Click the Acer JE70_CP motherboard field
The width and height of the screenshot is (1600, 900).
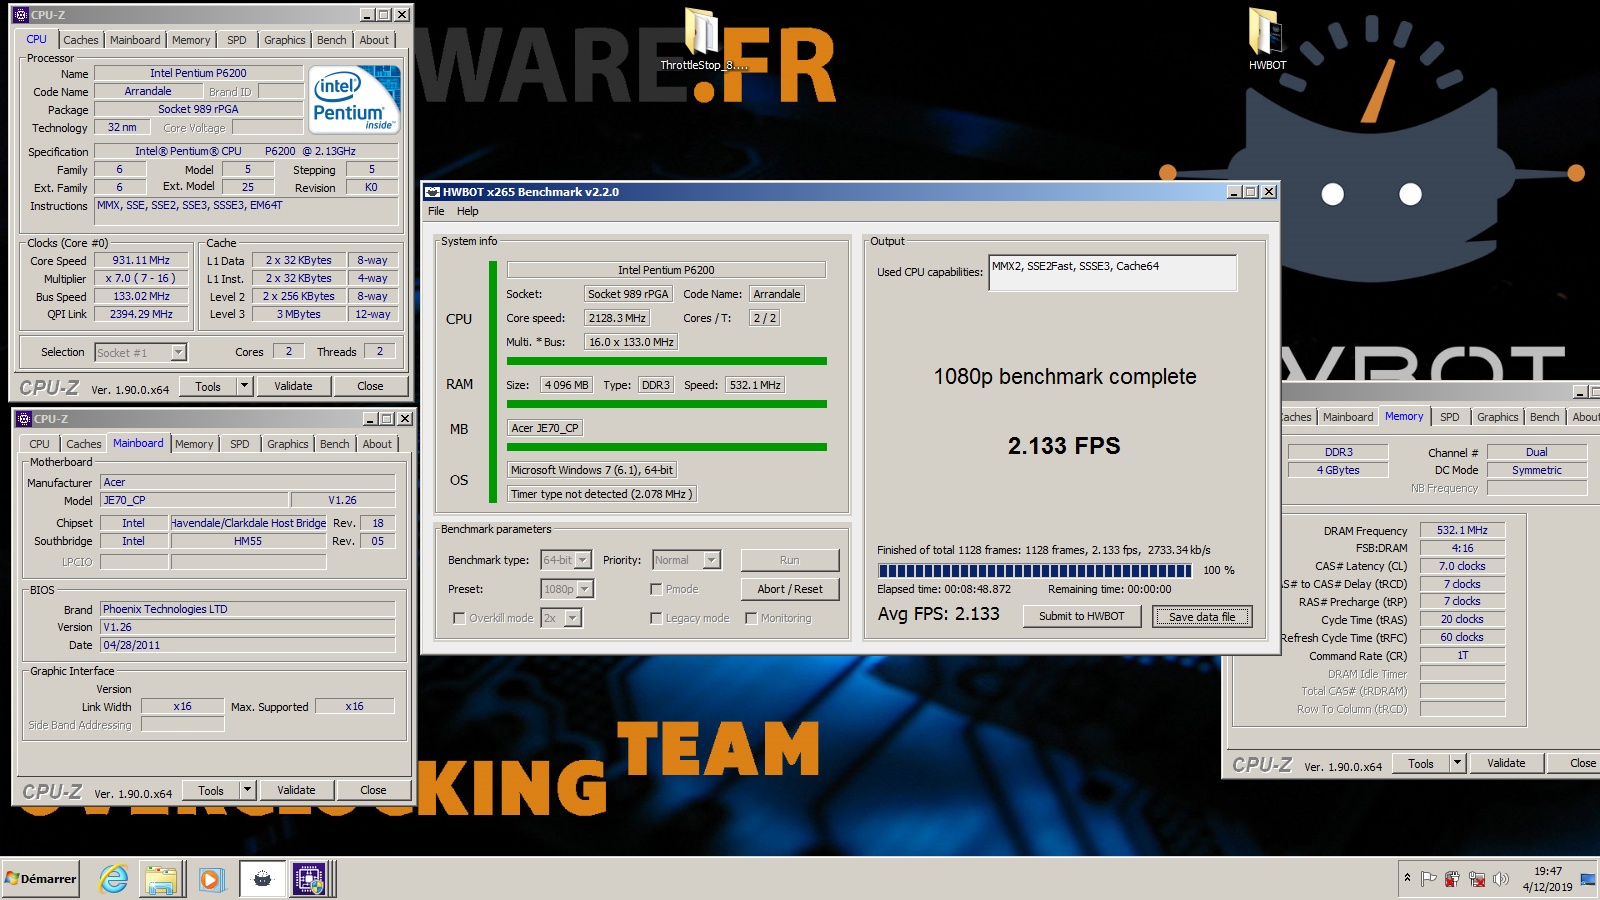[545, 428]
